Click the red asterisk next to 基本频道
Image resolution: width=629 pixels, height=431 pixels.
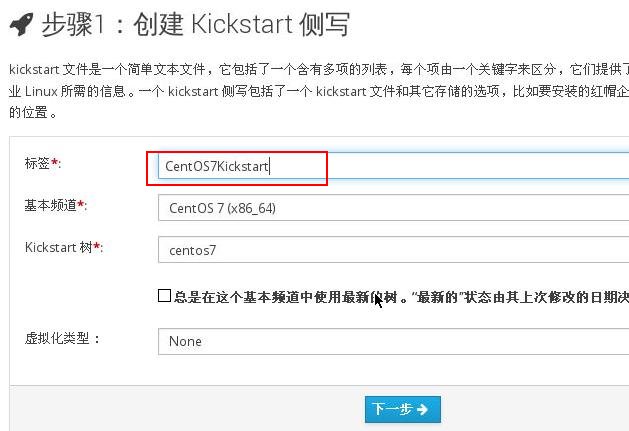point(81,204)
